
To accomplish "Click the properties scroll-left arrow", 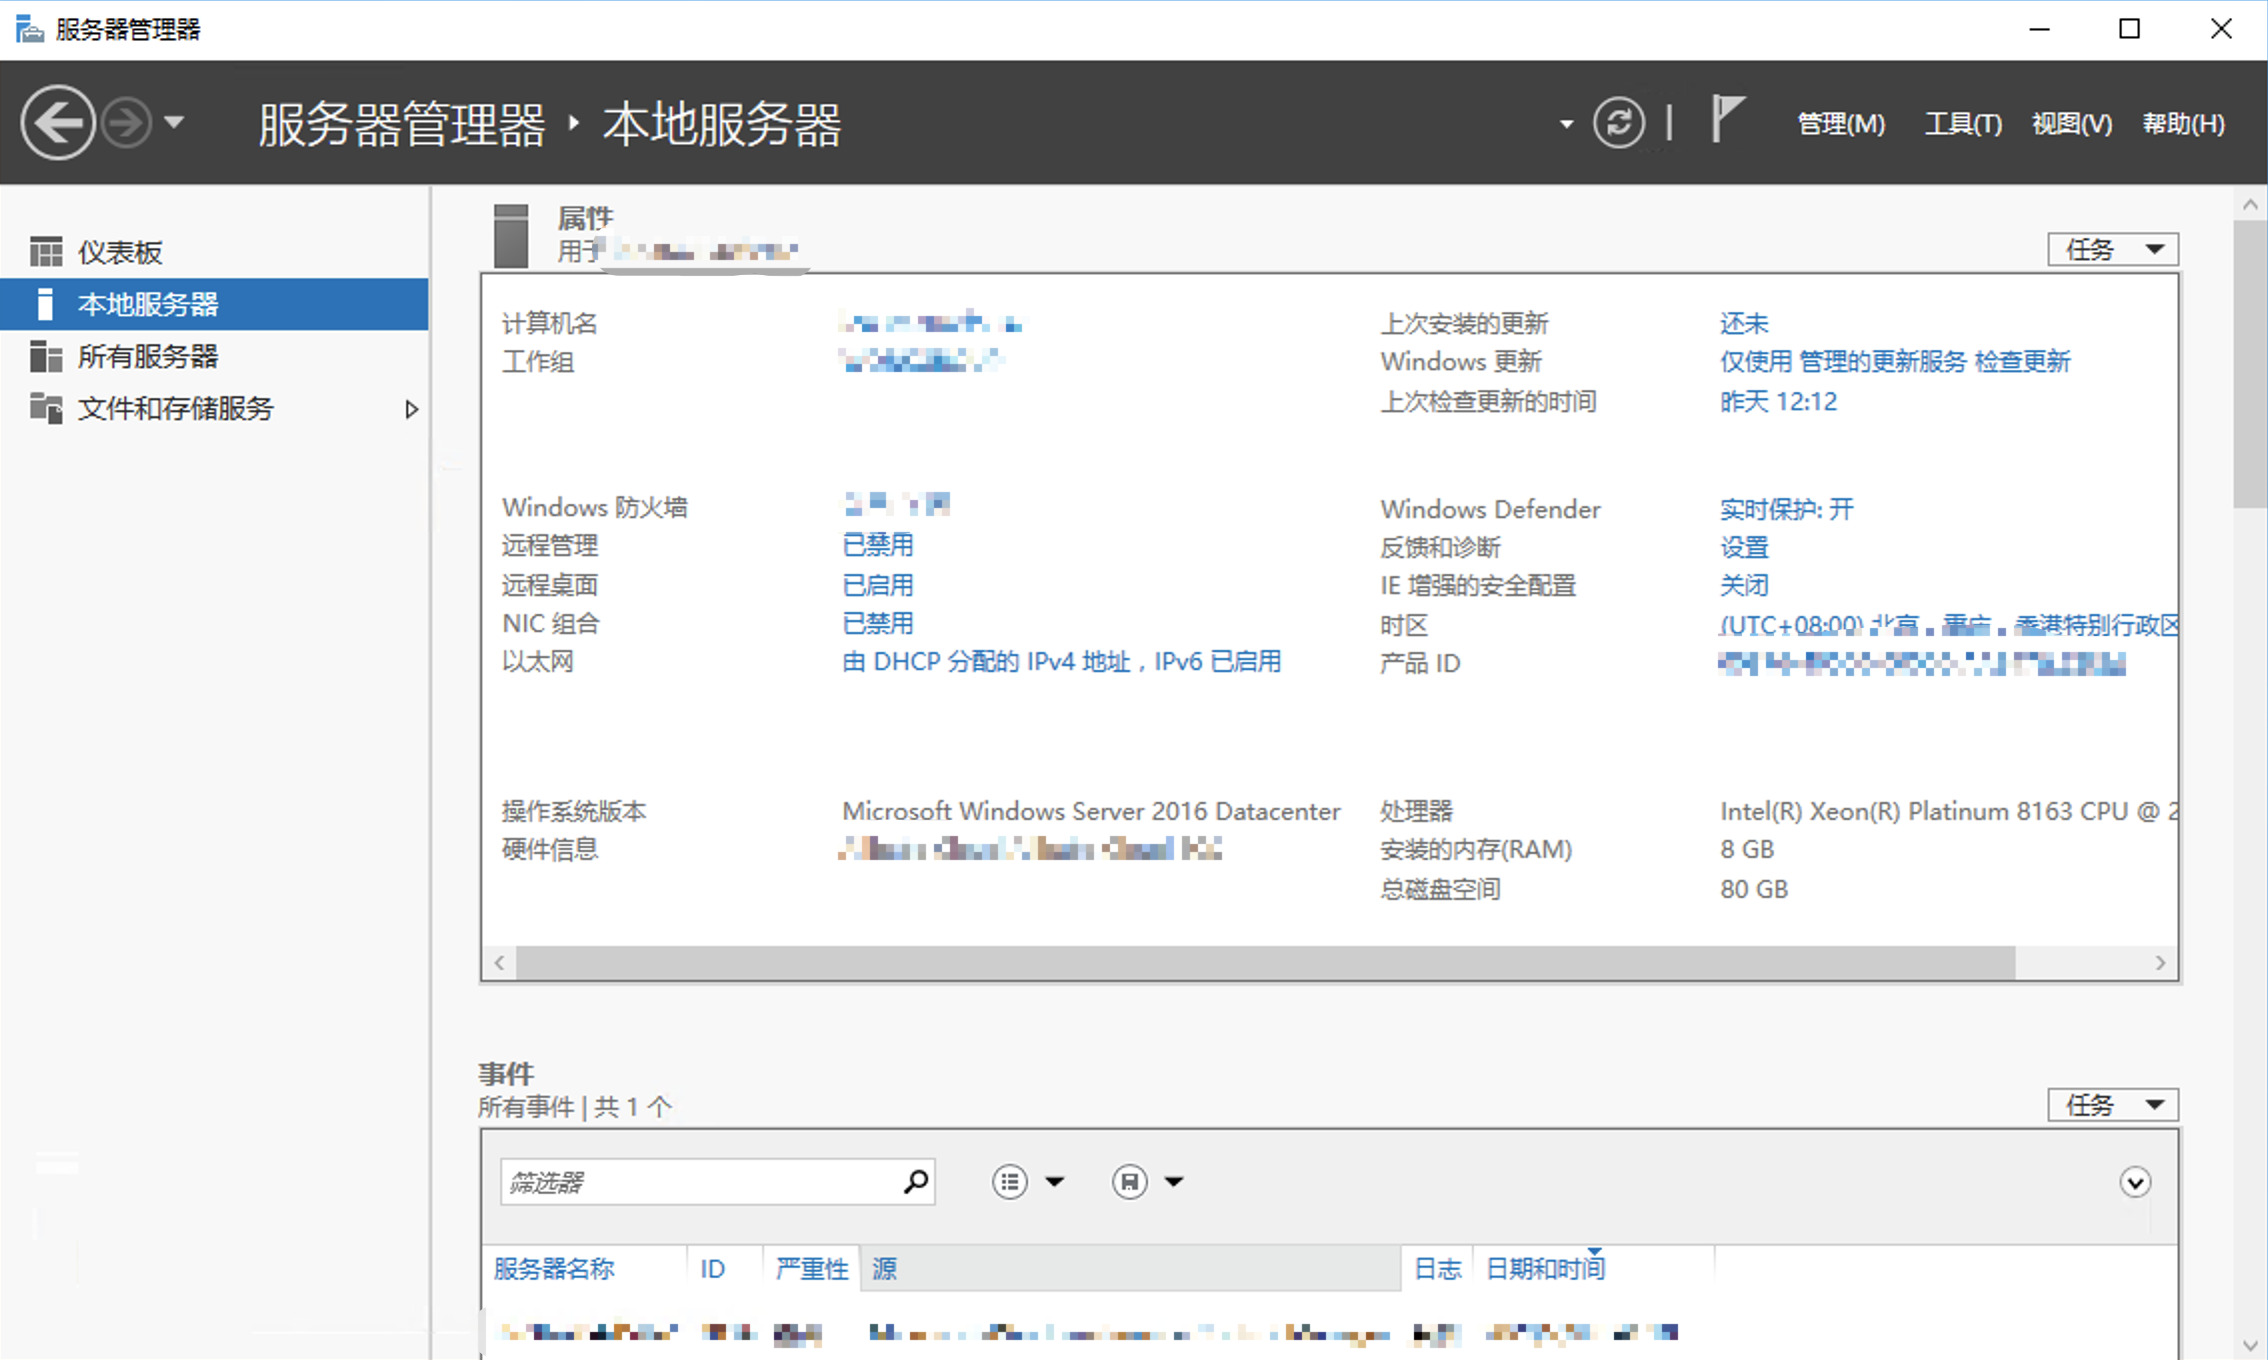I will coord(499,962).
